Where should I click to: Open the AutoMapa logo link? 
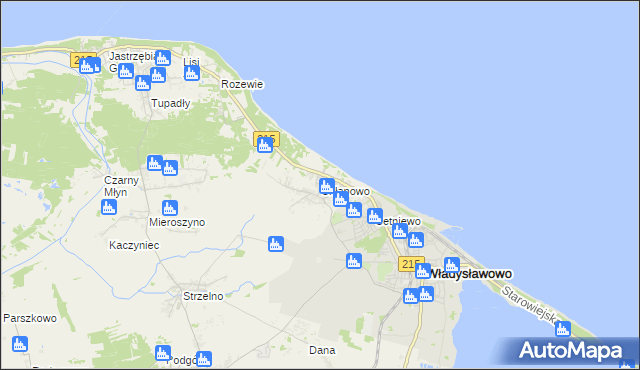tap(571, 351)
